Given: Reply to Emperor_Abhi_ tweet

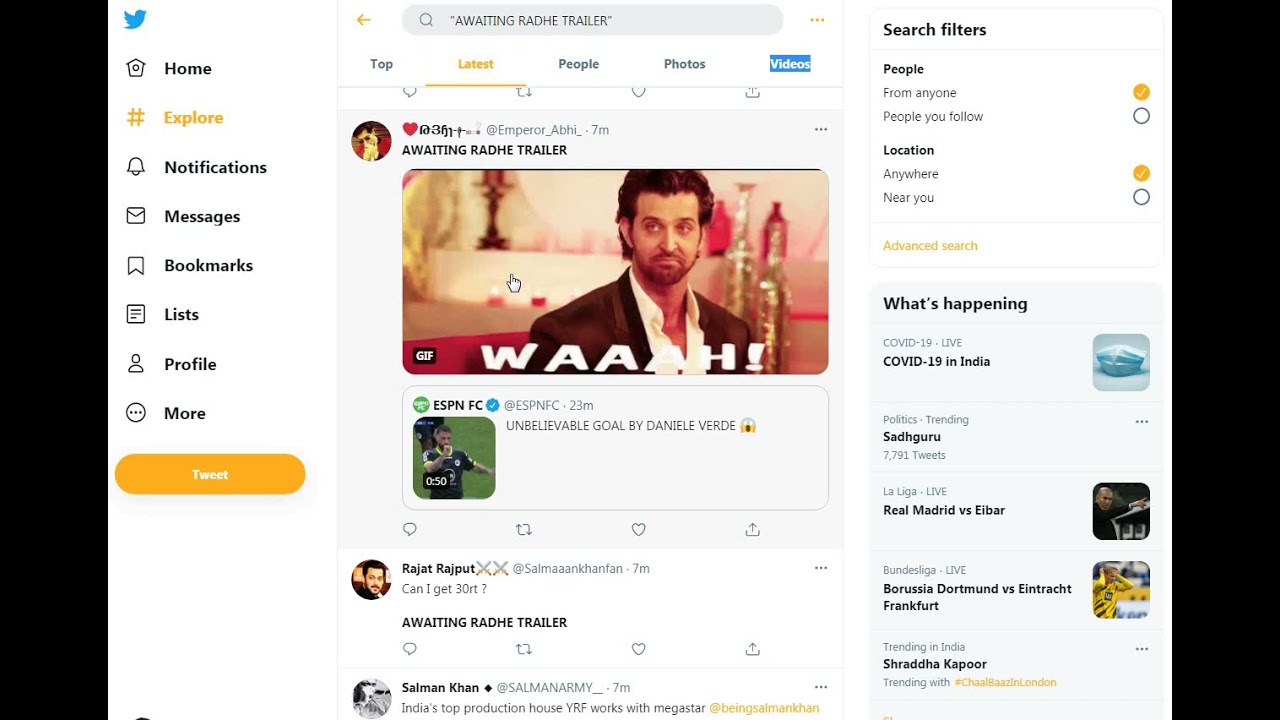Looking at the screenshot, I should pyautogui.click(x=410, y=529).
